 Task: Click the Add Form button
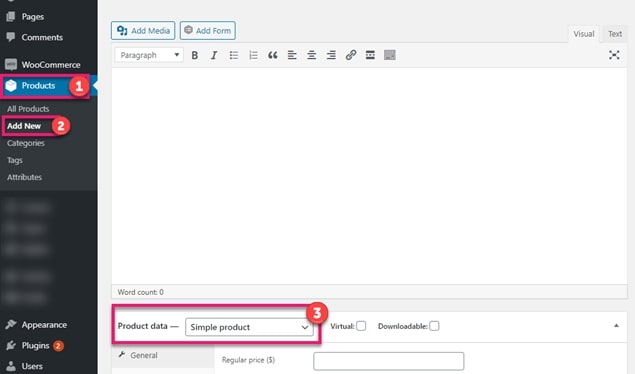pyautogui.click(x=208, y=30)
